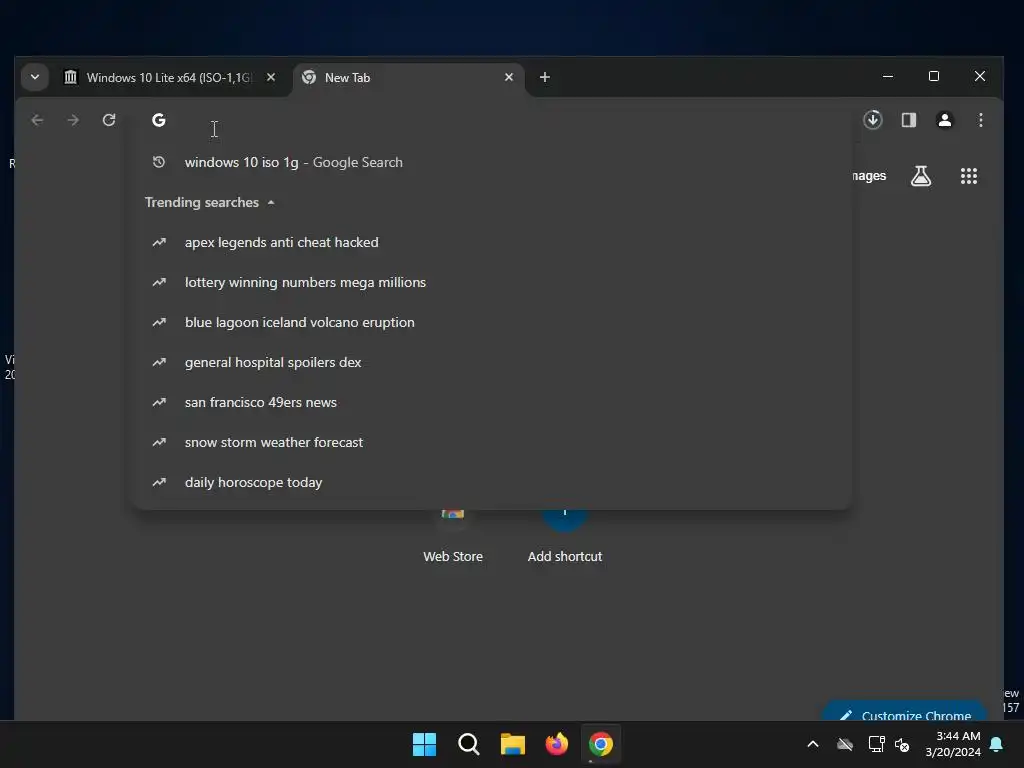The height and width of the screenshot is (768, 1024).
Task: Open the profile avatar icon
Action: pos(944,120)
